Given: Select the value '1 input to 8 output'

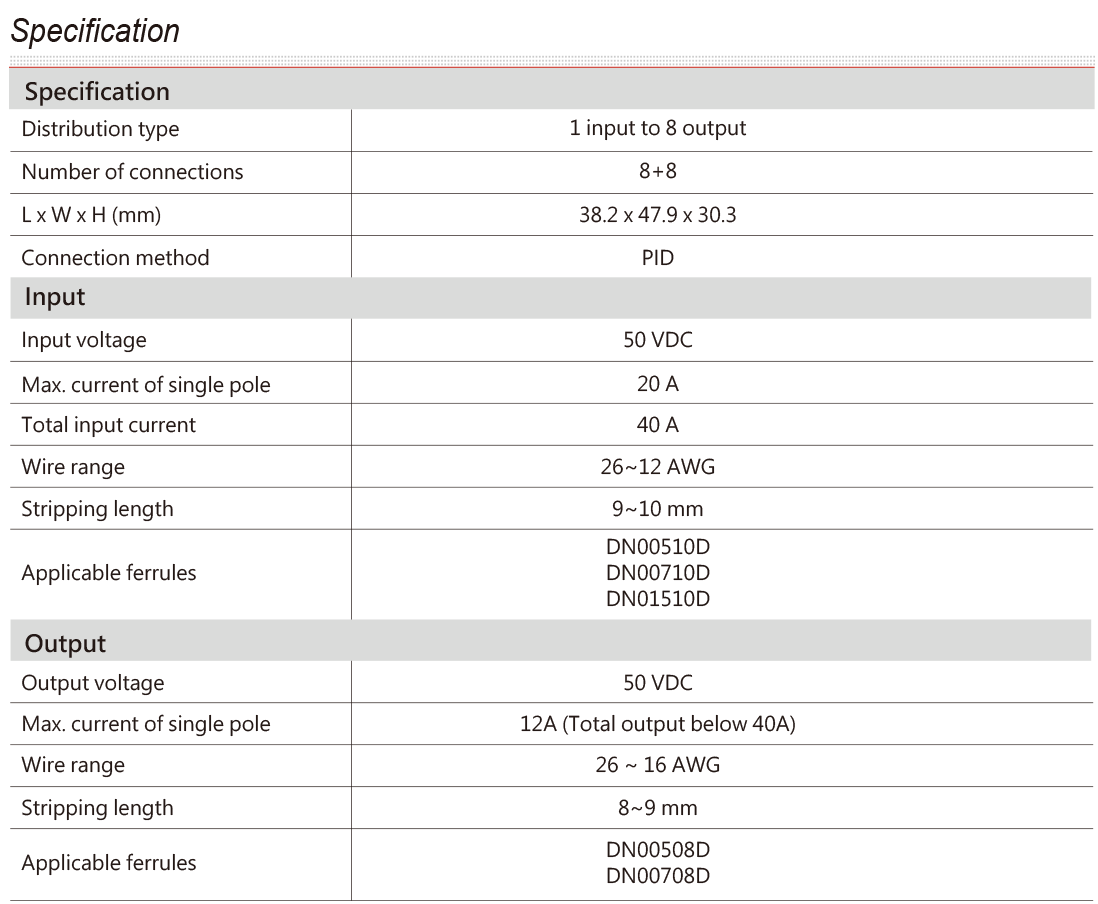Looking at the screenshot, I should click(x=658, y=129).
